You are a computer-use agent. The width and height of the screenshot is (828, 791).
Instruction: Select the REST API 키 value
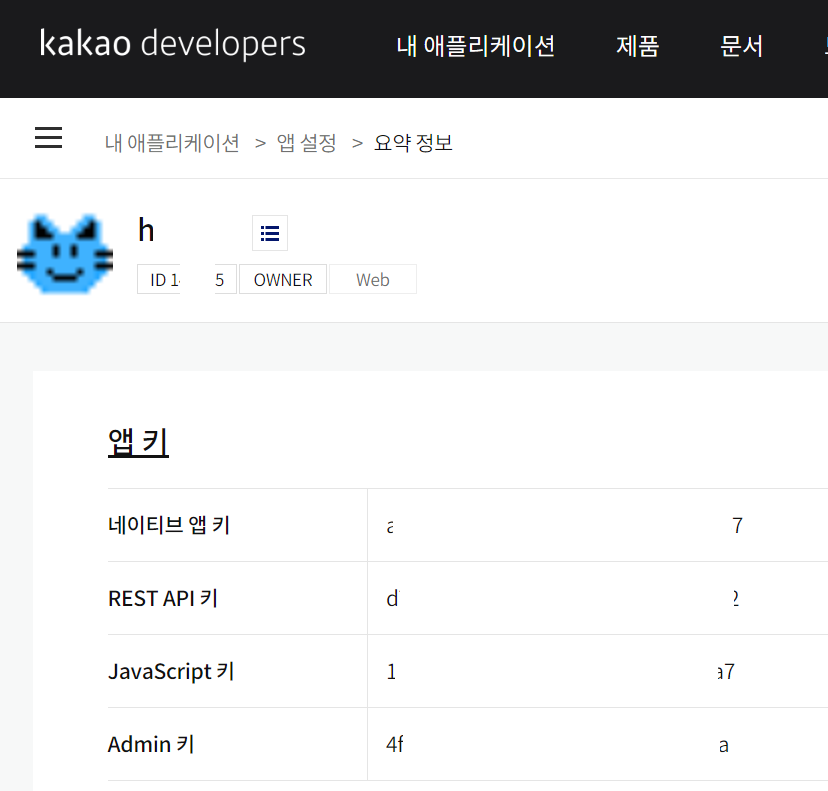pyautogui.click(x=562, y=598)
